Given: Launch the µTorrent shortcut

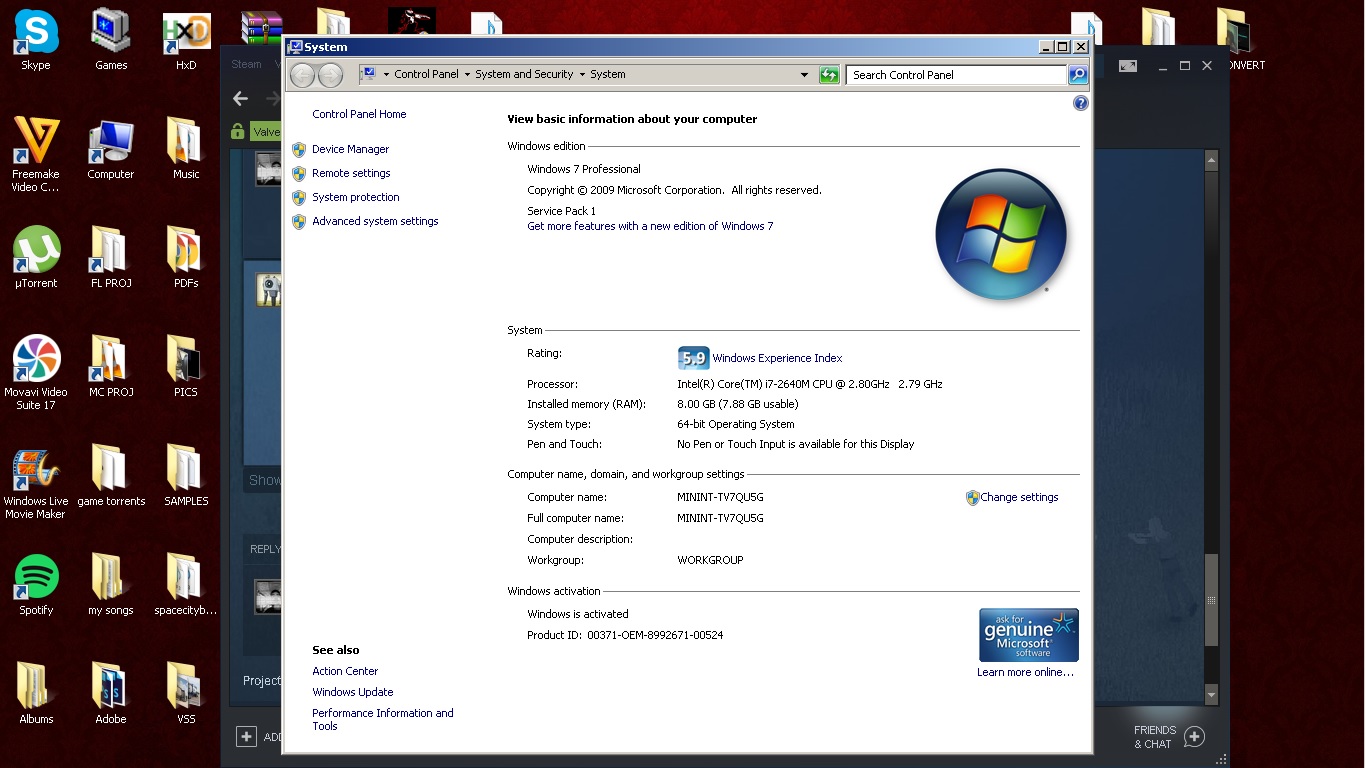Looking at the screenshot, I should (36, 258).
